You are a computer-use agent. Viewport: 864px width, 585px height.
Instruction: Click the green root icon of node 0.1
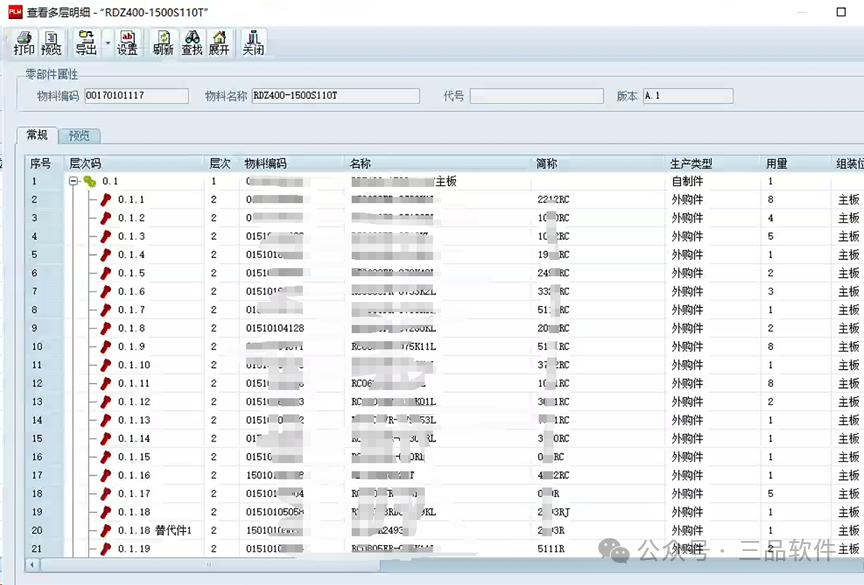pos(90,182)
